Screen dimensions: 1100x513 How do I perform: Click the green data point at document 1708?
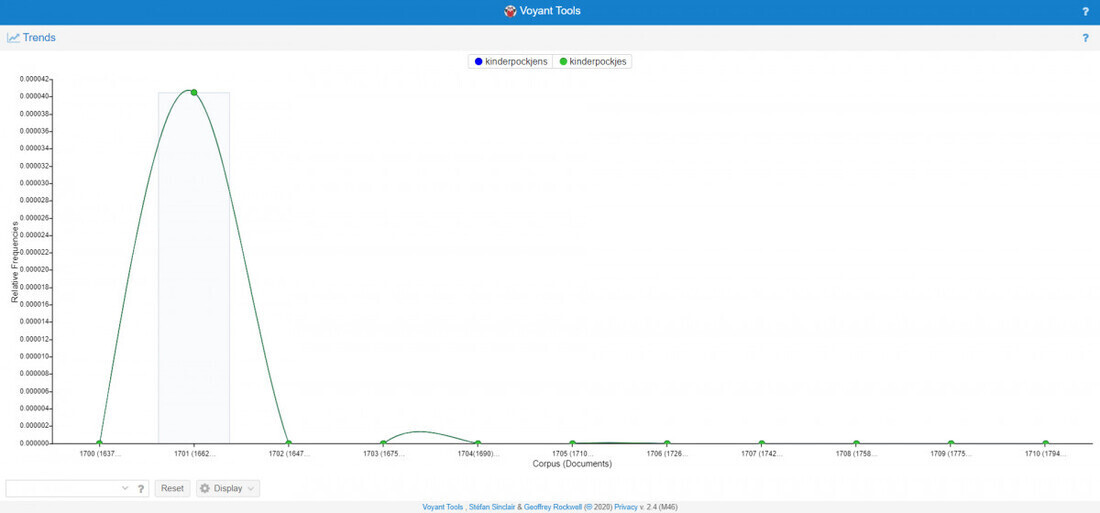[856, 444]
